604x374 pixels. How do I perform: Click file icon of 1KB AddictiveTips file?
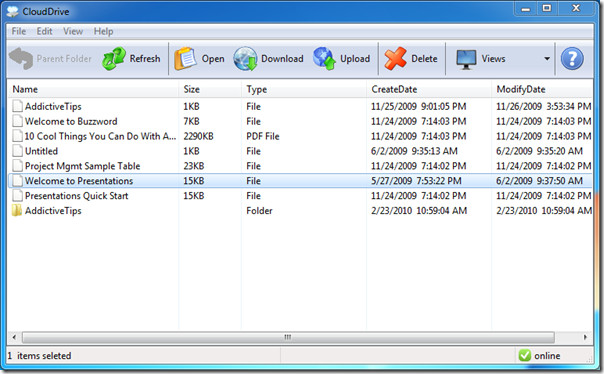[17, 106]
